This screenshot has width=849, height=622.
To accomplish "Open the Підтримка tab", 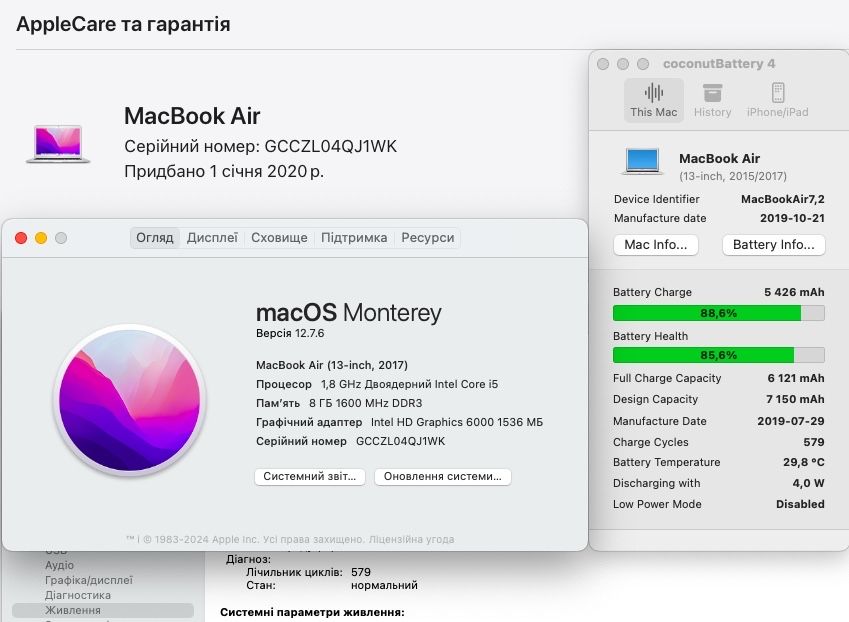I will (x=354, y=238).
